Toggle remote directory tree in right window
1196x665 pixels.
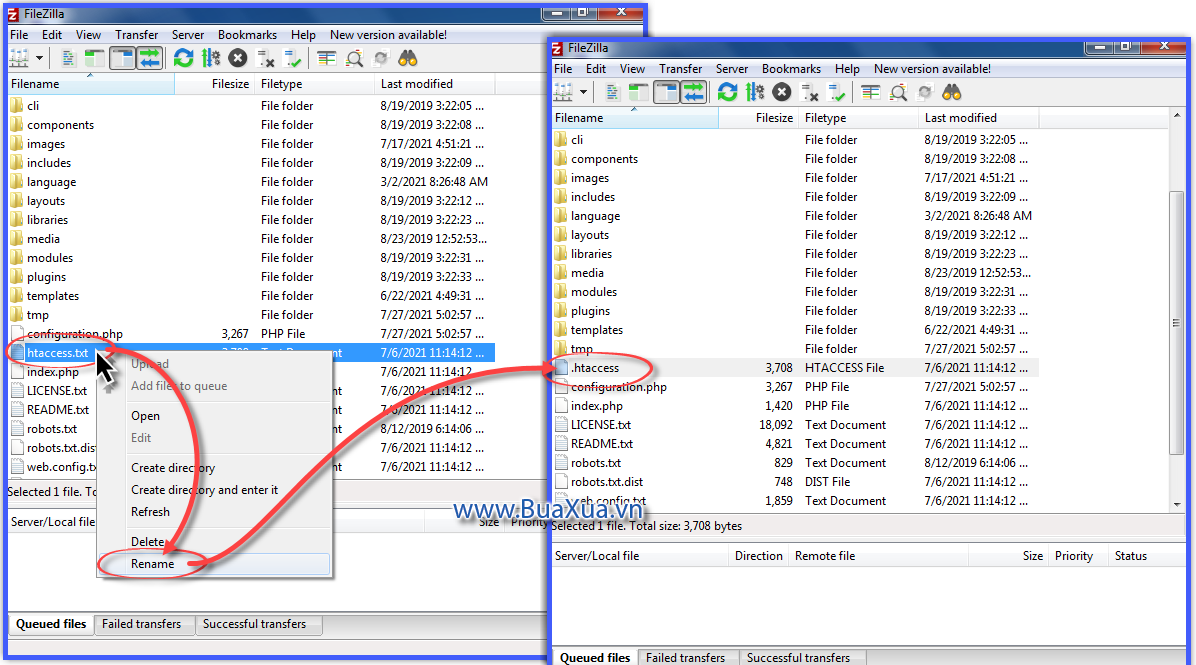click(x=666, y=92)
